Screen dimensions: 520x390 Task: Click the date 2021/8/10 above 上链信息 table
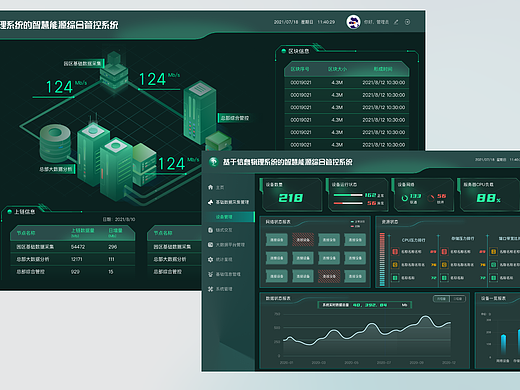pyautogui.click(x=125, y=219)
